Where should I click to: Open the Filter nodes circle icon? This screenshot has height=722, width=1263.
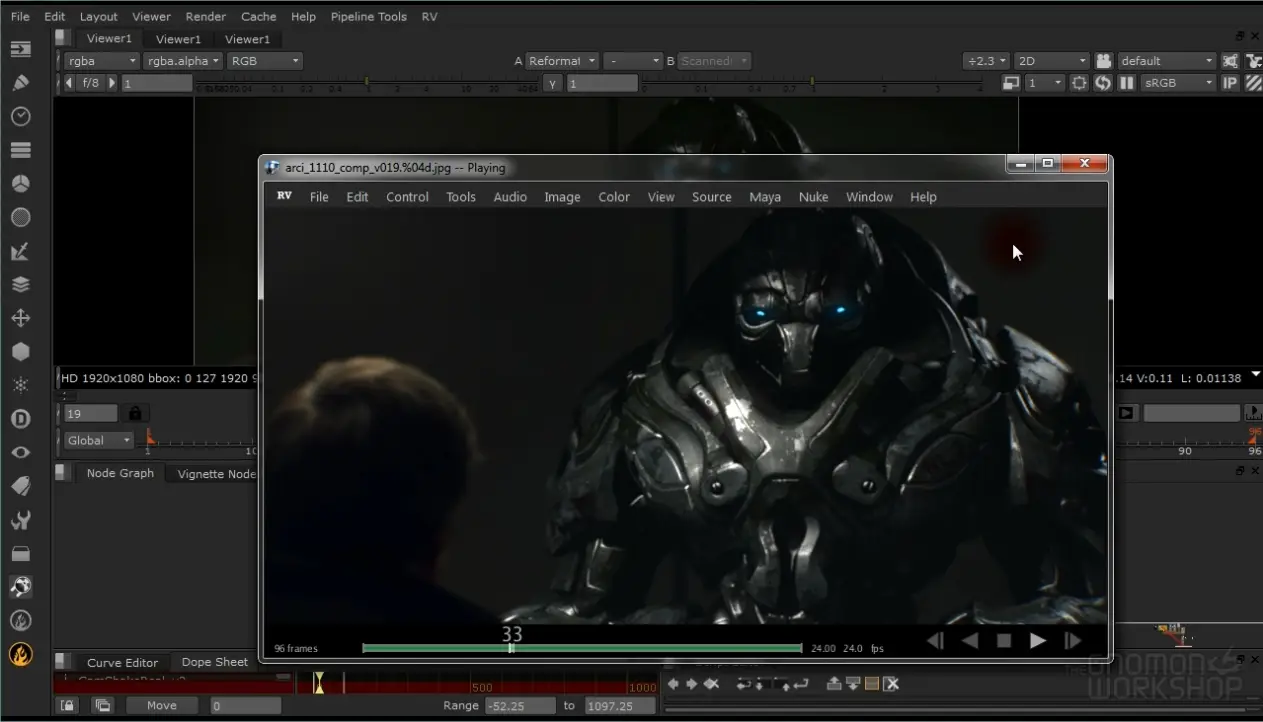pyautogui.click(x=20, y=217)
